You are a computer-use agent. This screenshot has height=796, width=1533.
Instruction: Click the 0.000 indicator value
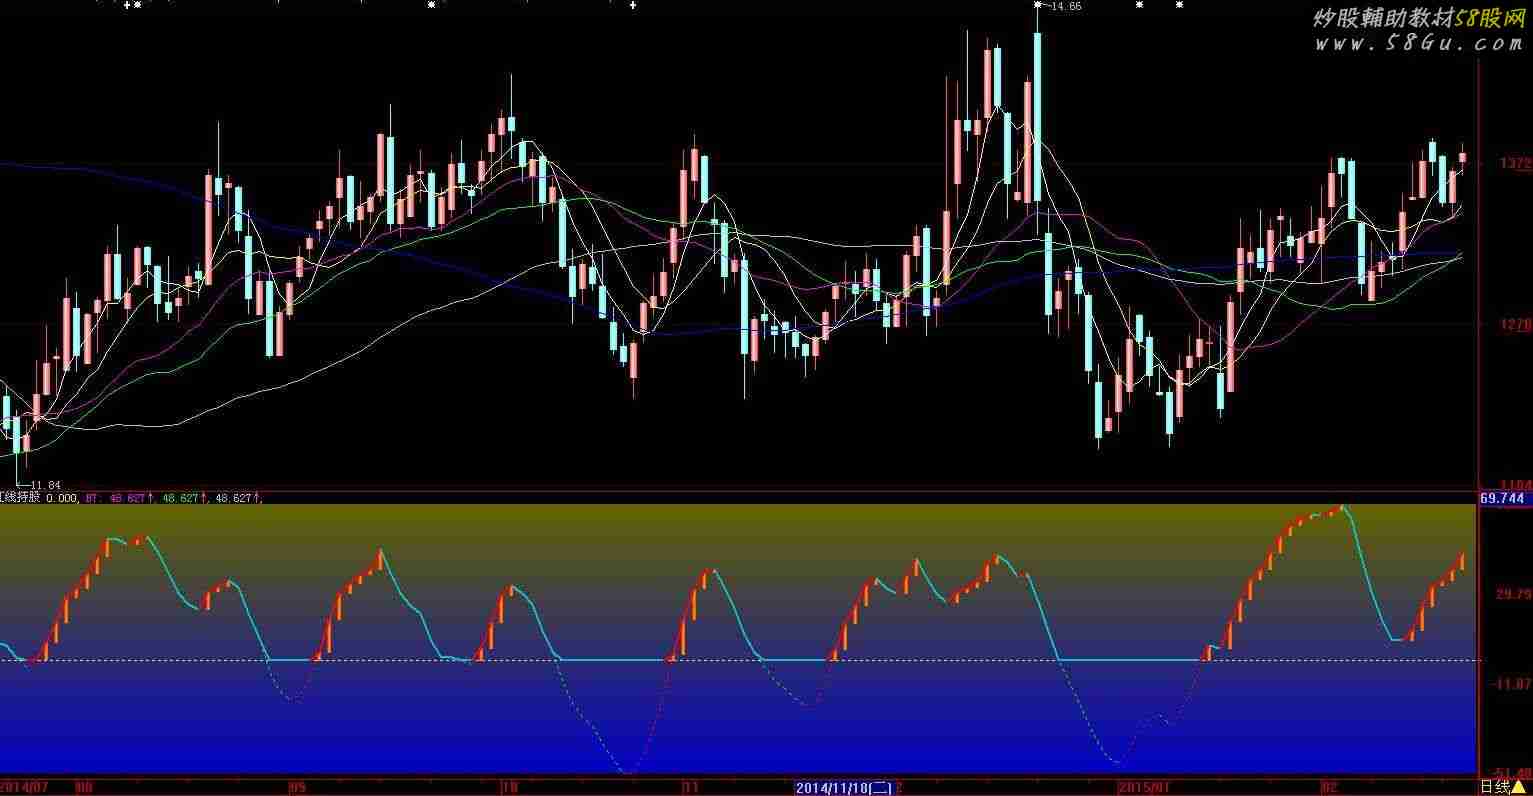pos(61,497)
